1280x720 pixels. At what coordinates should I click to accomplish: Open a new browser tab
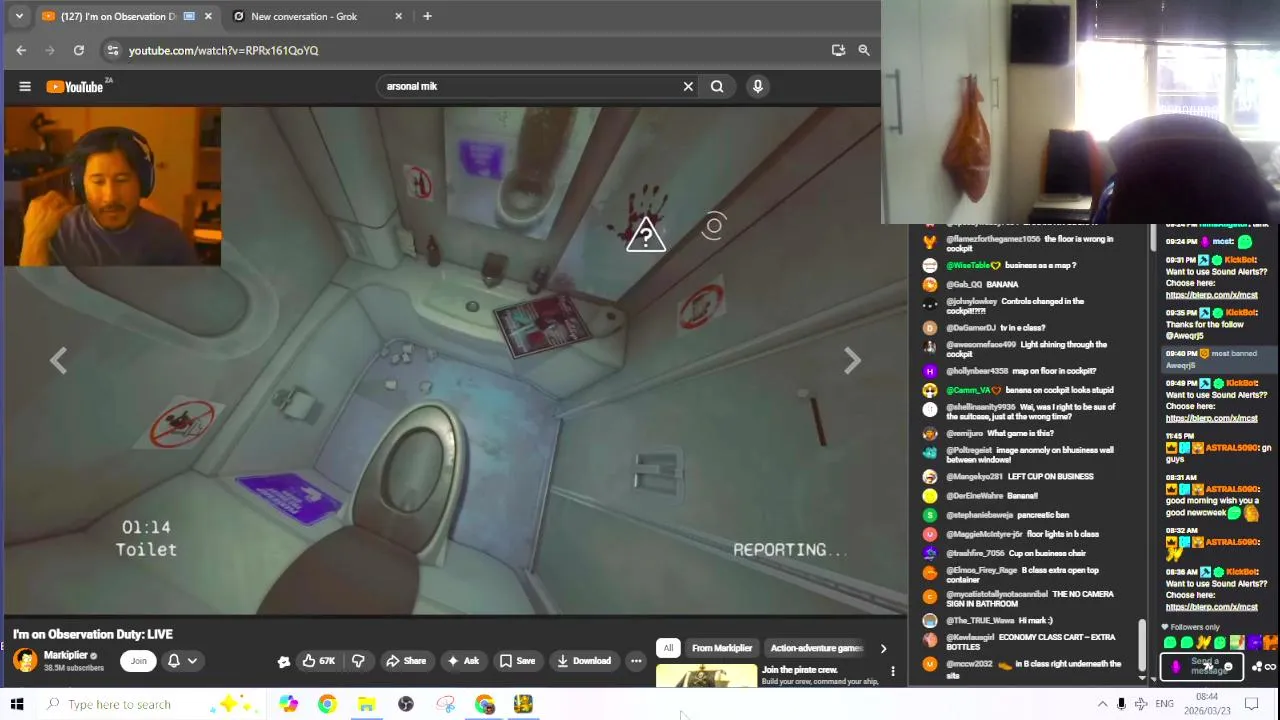pos(427,16)
